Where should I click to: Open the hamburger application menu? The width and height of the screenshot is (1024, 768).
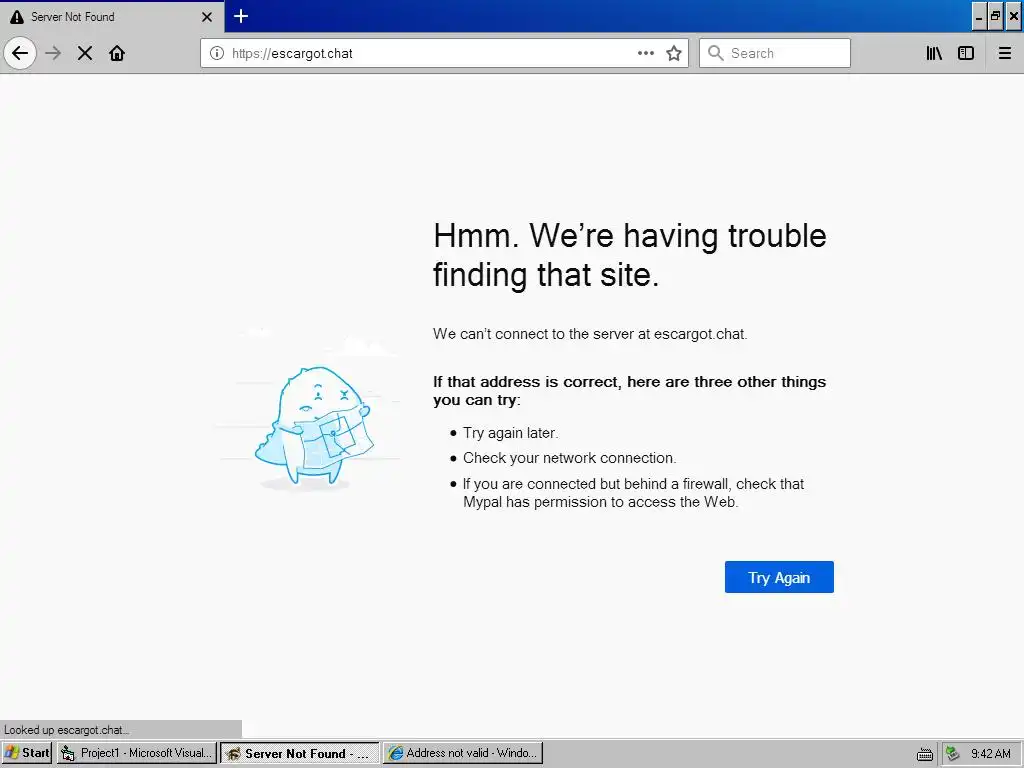click(x=1005, y=53)
